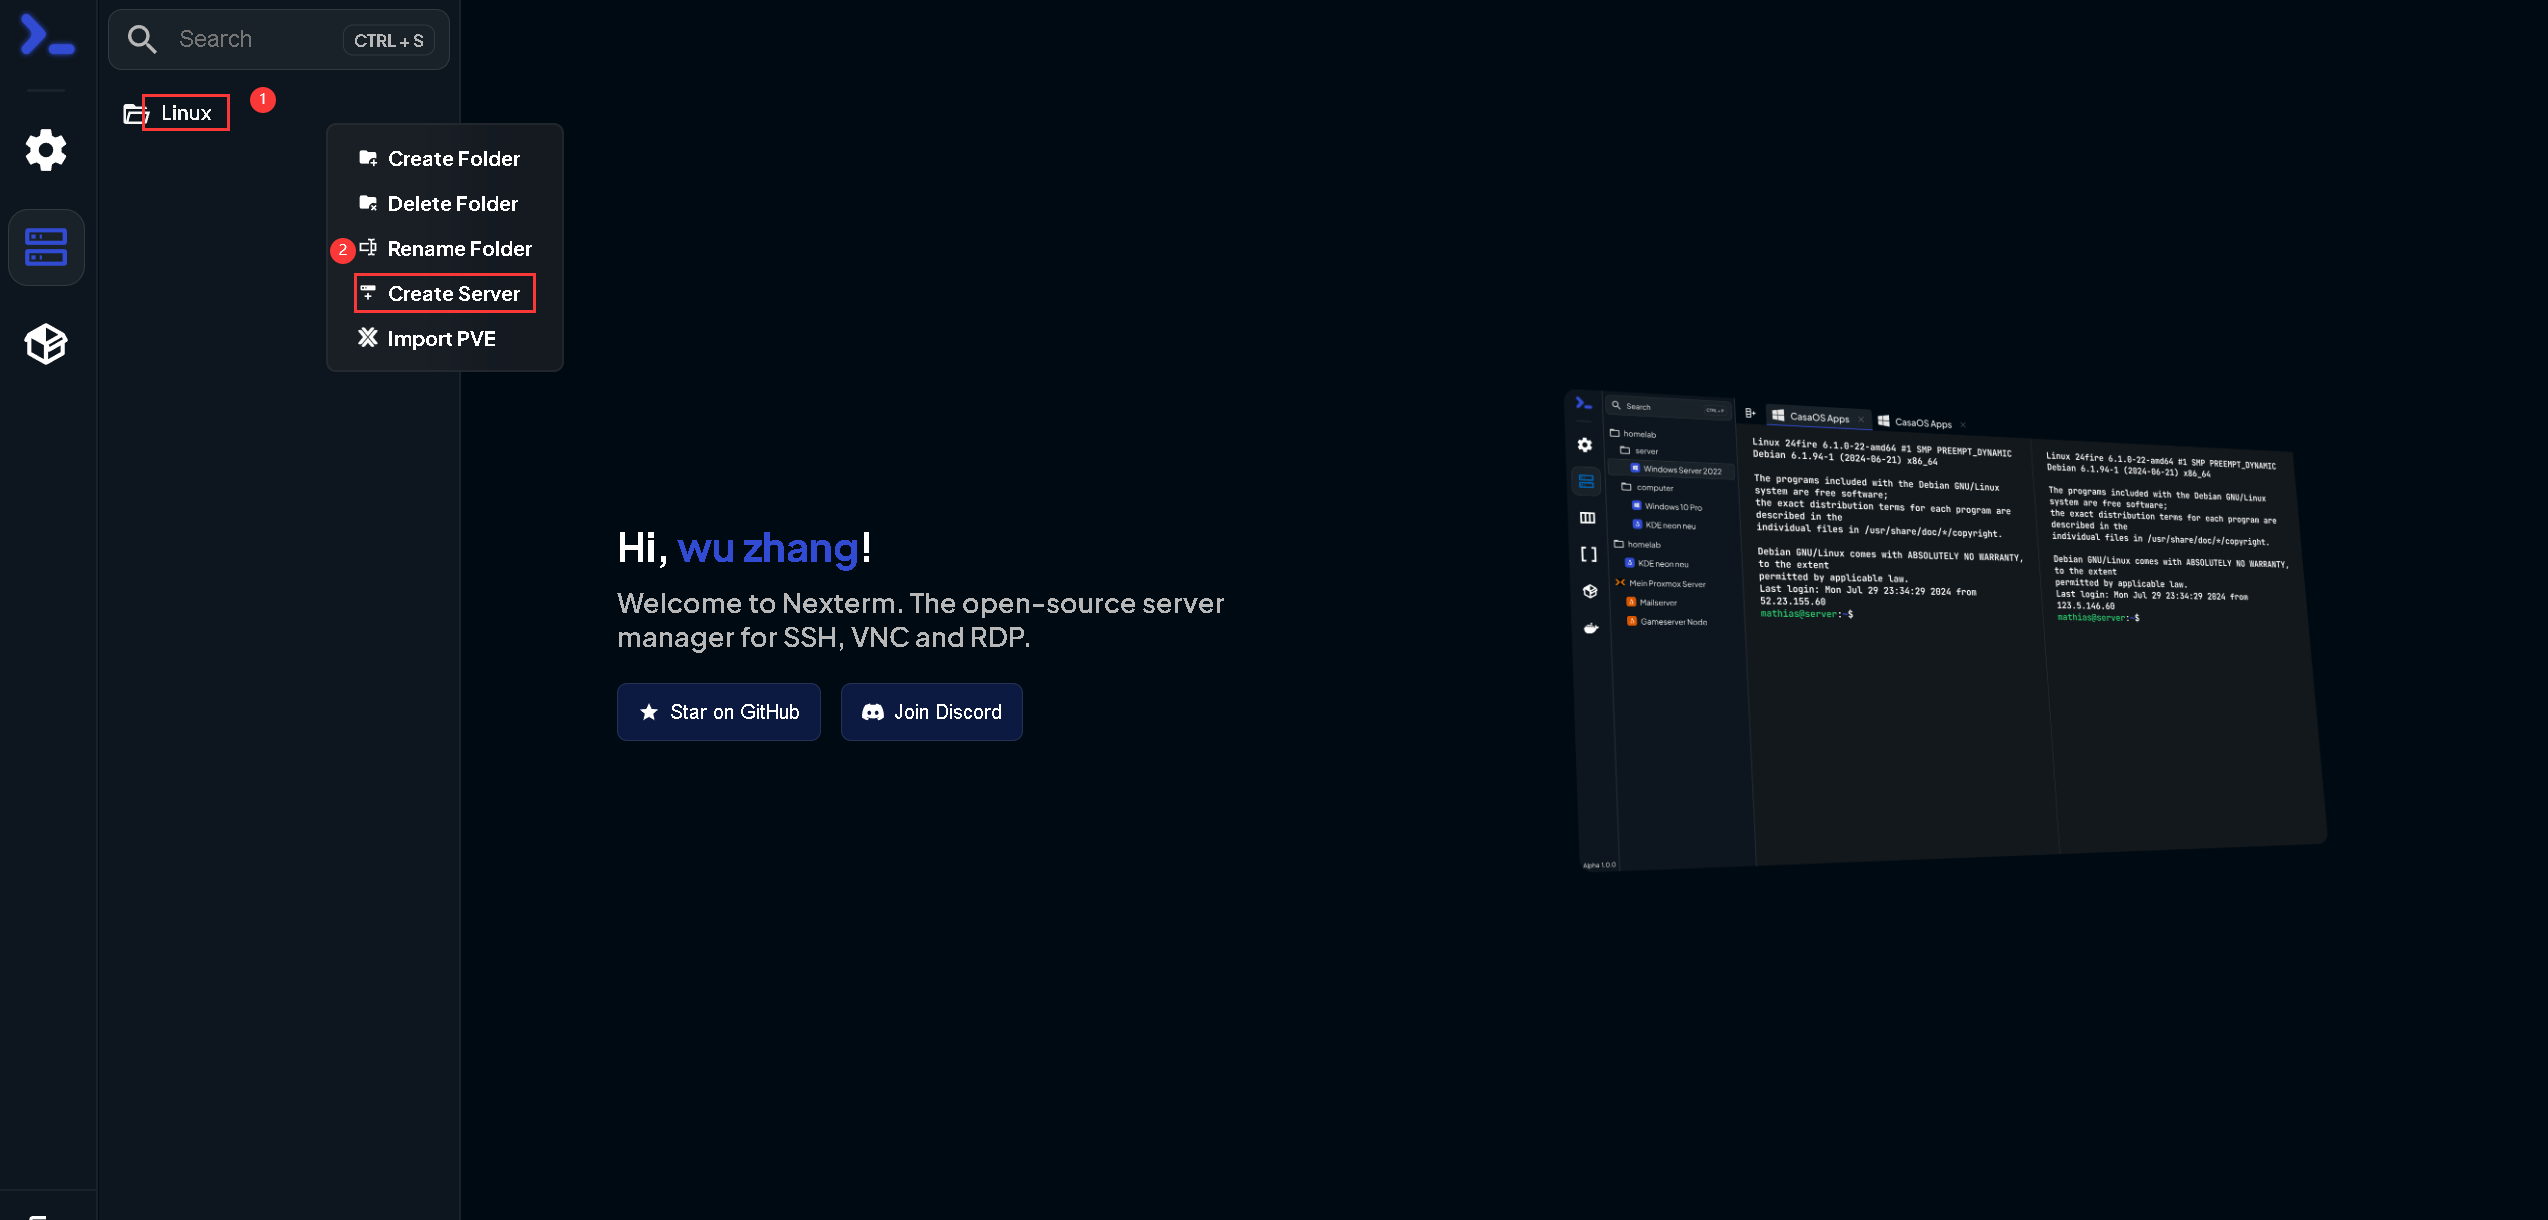This screenshot has height=1220, width=2548.
Task: Select the Servers panel icon in the sidebar
Action: (x=46, y=247)
